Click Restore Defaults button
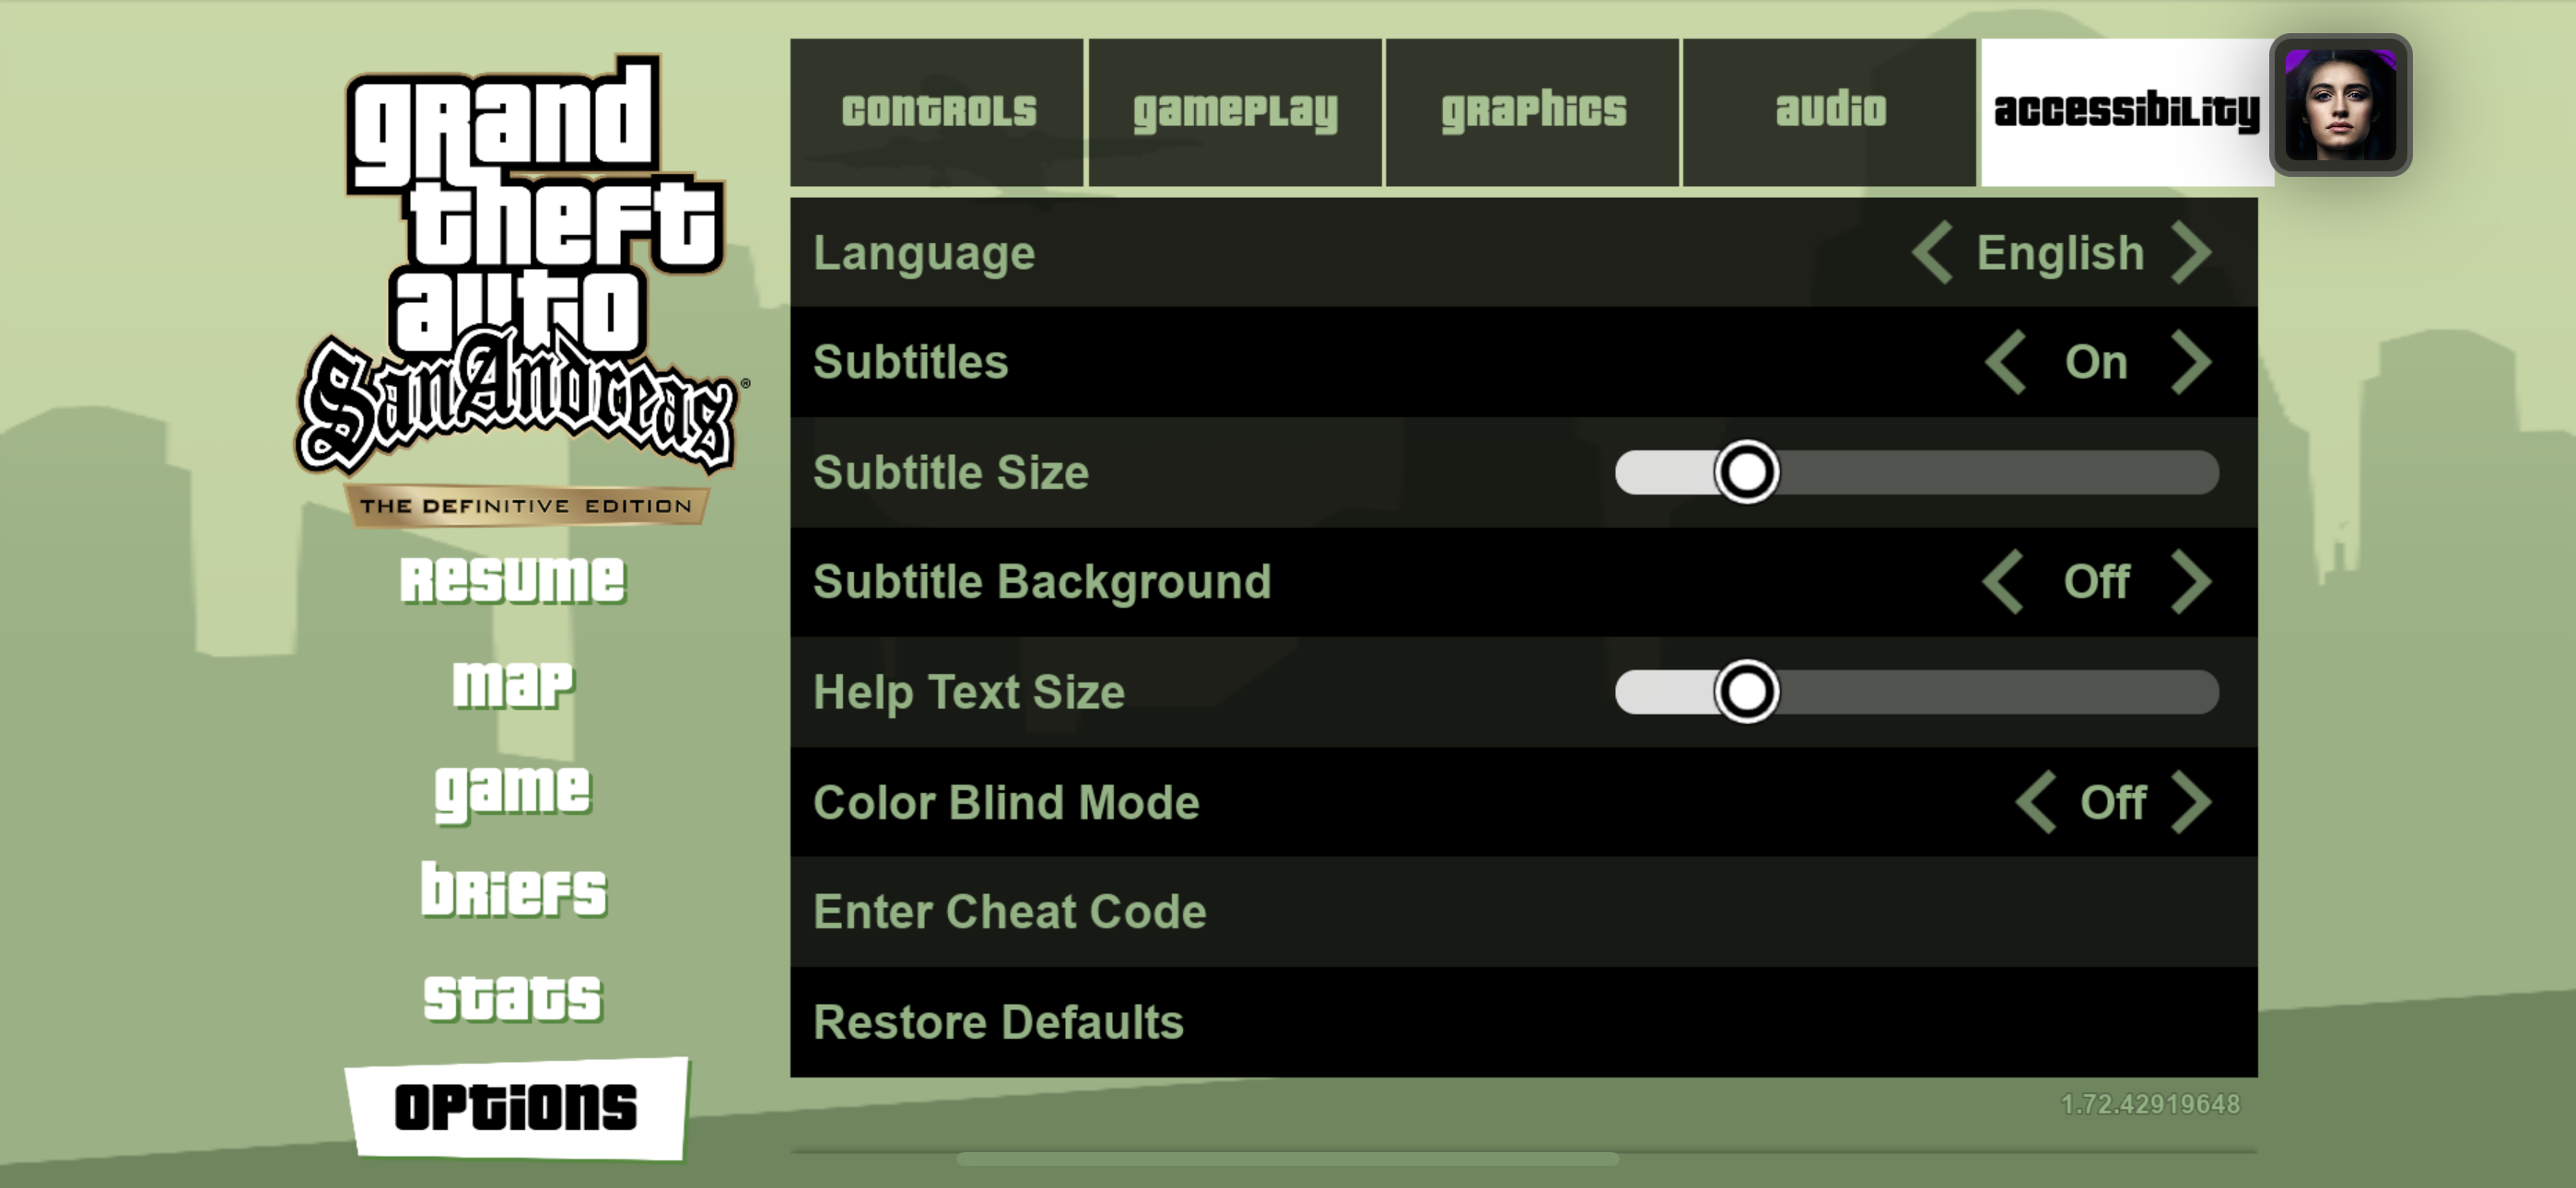This screenshot has width=2576, height=1188. click(997, 1022)
